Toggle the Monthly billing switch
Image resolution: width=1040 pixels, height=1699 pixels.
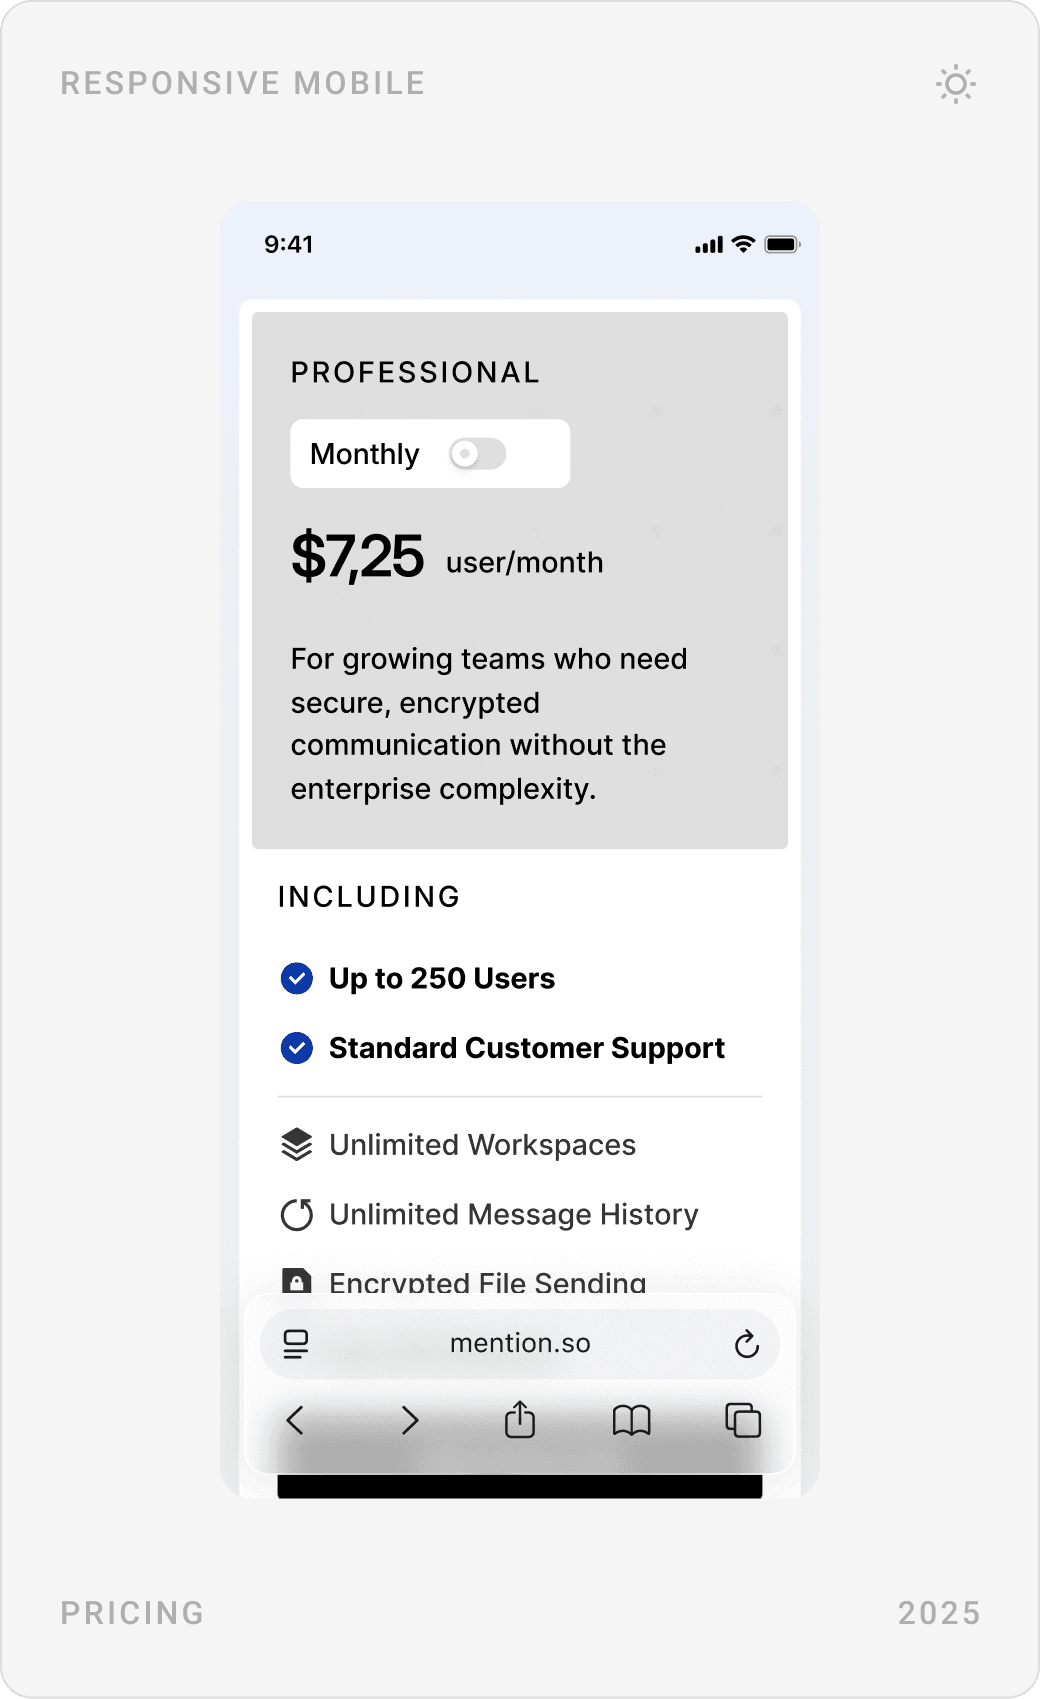coord(477,454)
